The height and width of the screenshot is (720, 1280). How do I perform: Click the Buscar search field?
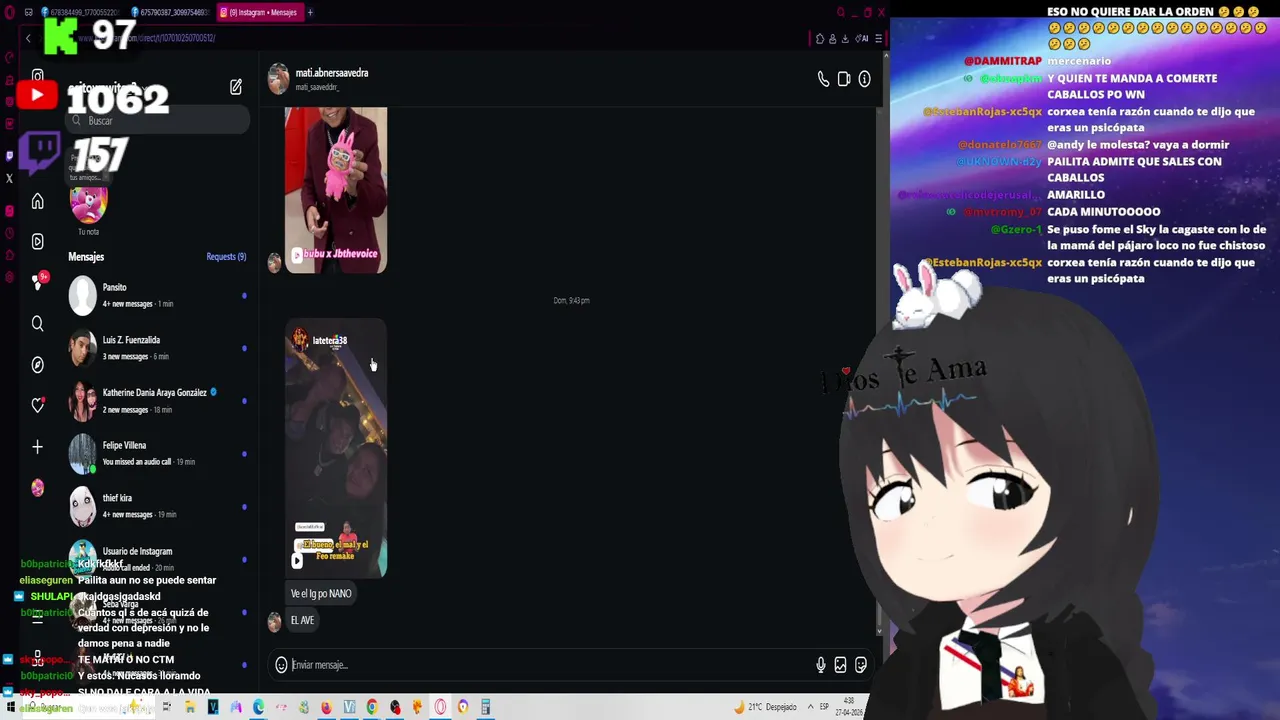coord(158,121)
